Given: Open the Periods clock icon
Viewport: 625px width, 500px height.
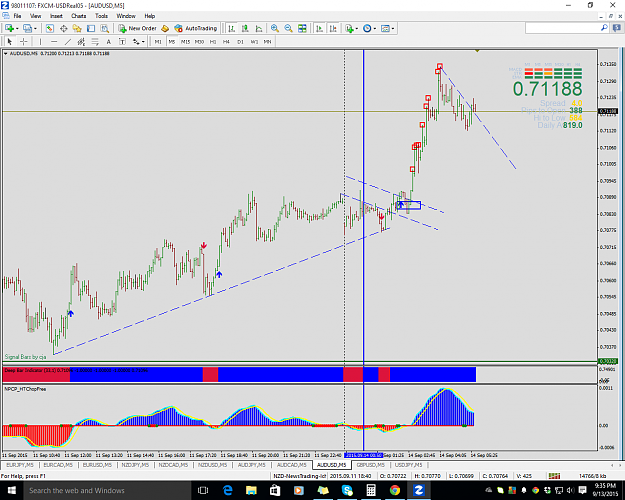Looking at the screenshot, I should (367, 28).
